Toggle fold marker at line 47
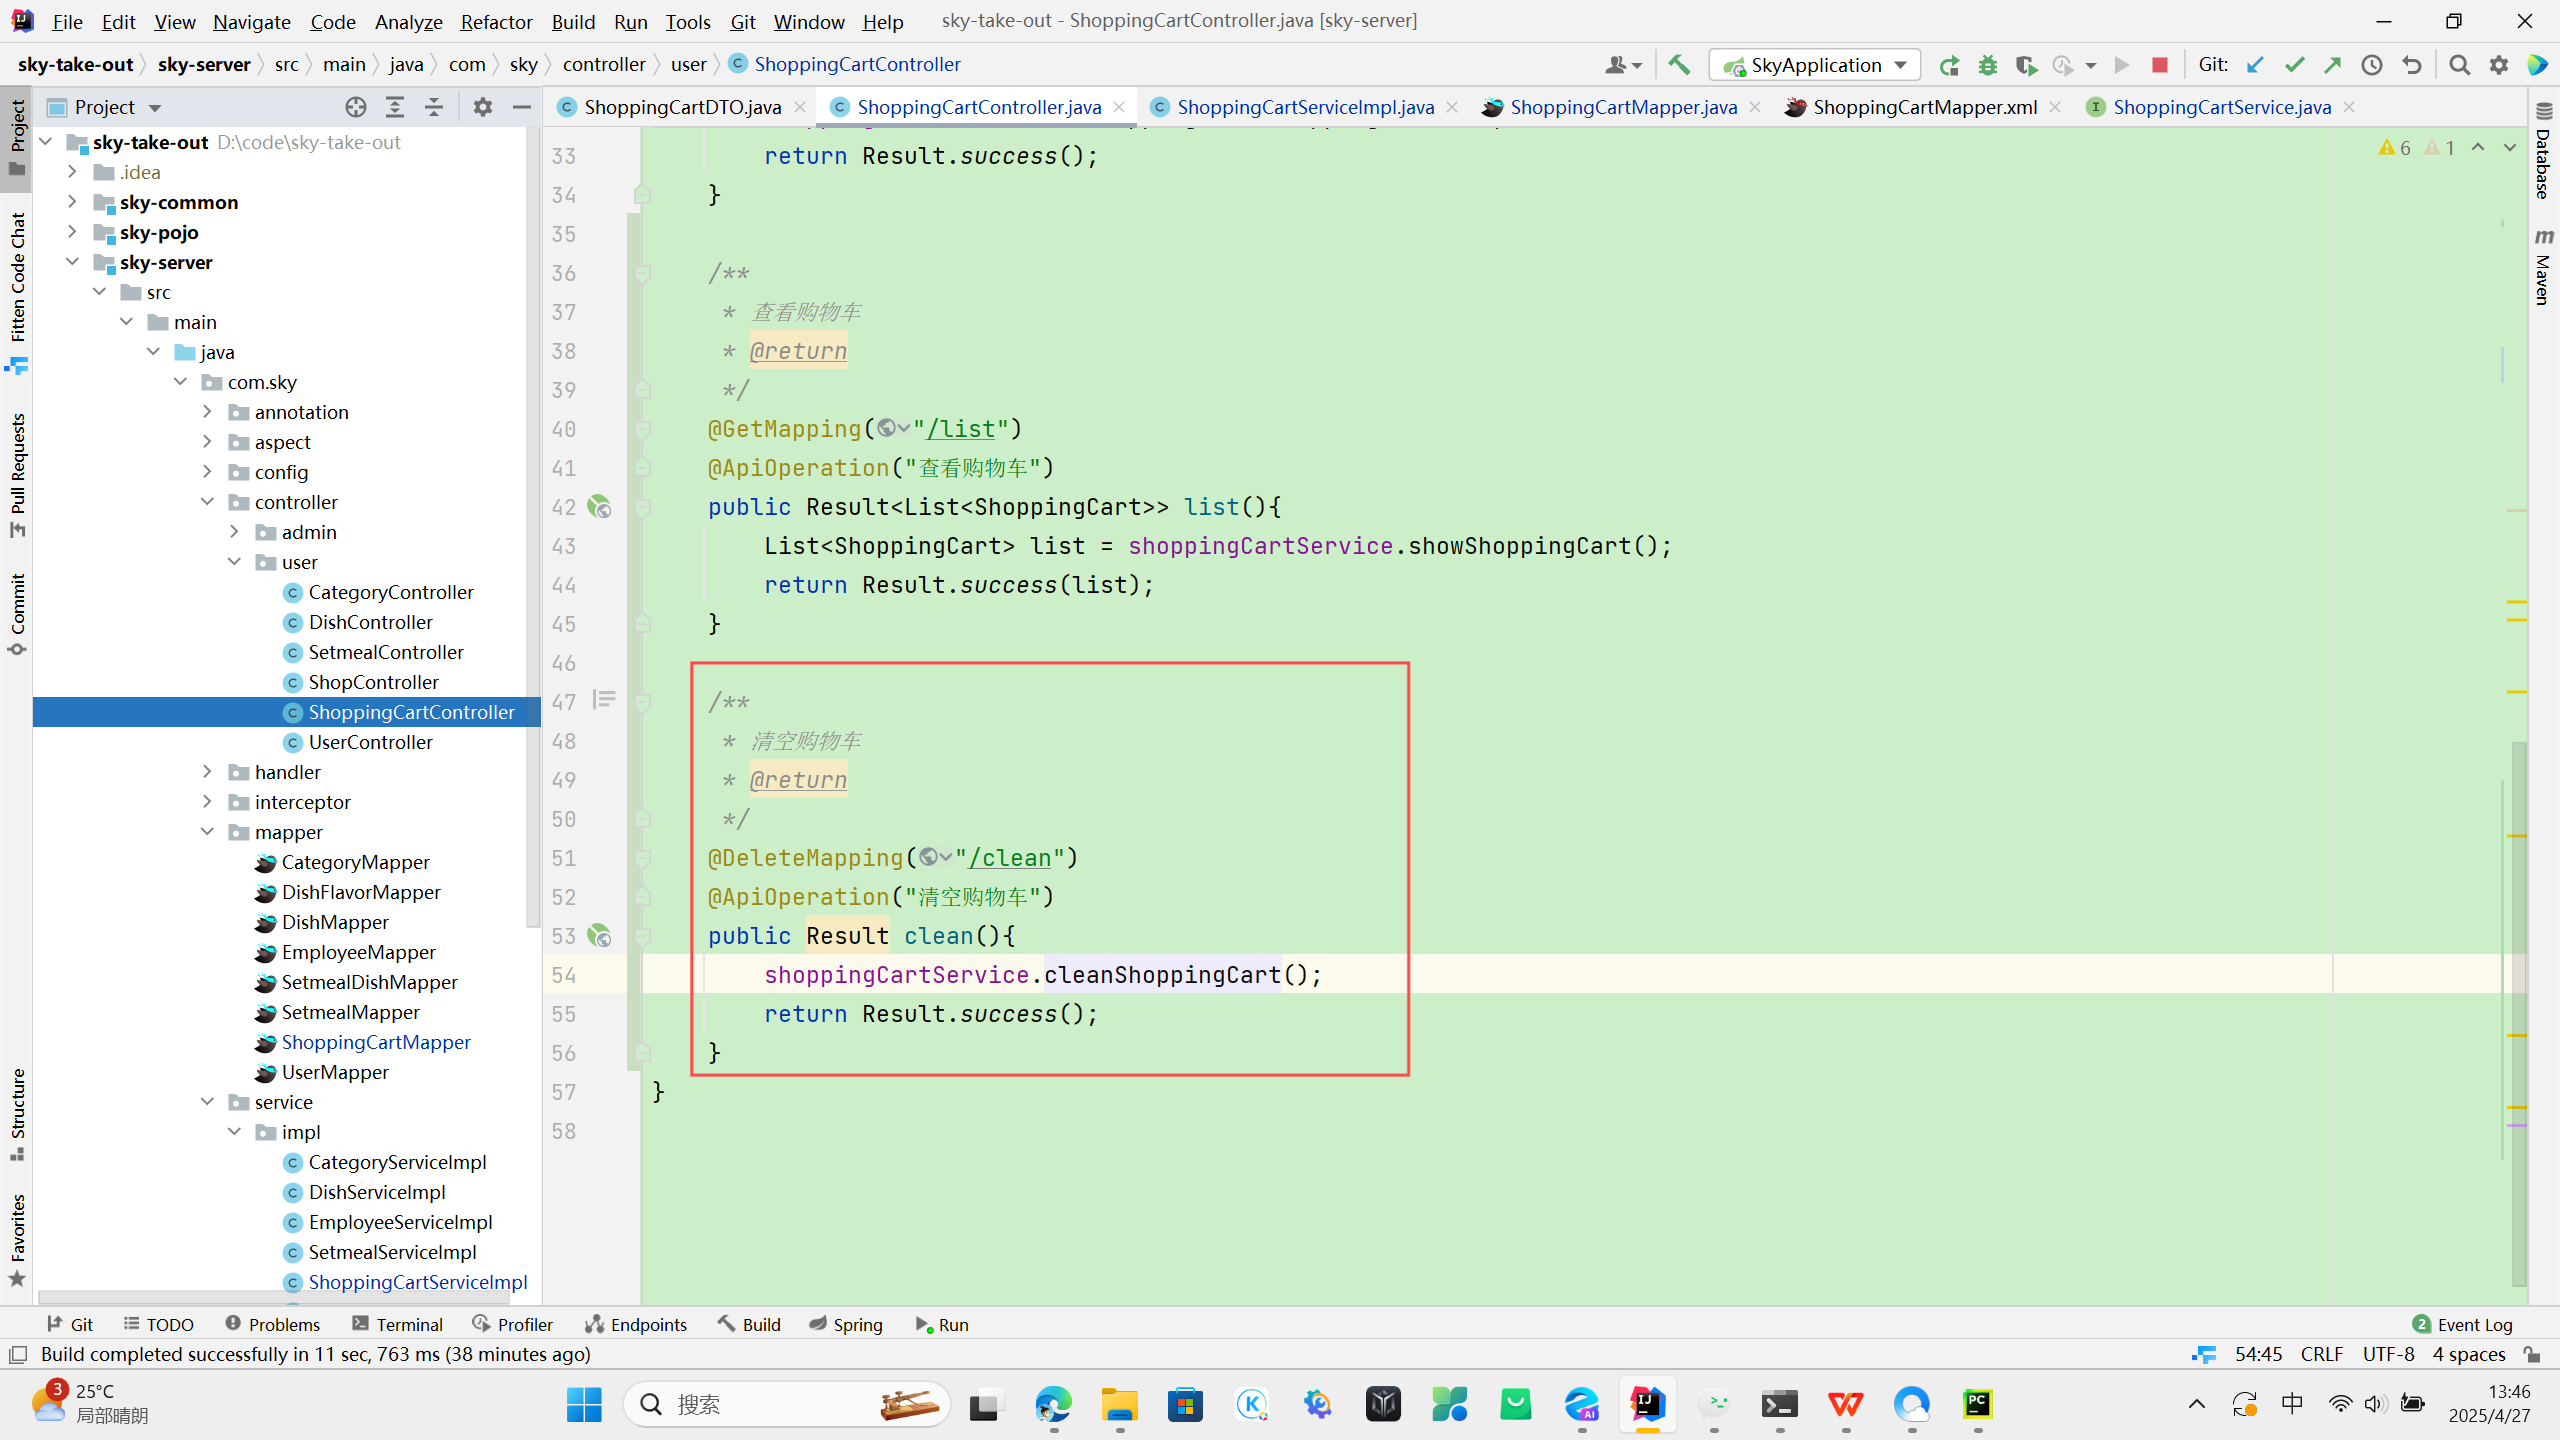The width and height of the screenshot is (2560, 1440). [643, 702]
